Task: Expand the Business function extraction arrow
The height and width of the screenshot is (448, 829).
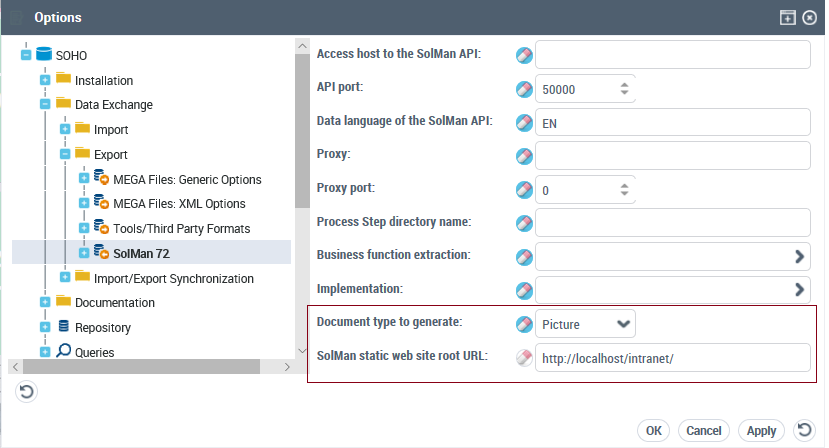Action: (800, 256)
